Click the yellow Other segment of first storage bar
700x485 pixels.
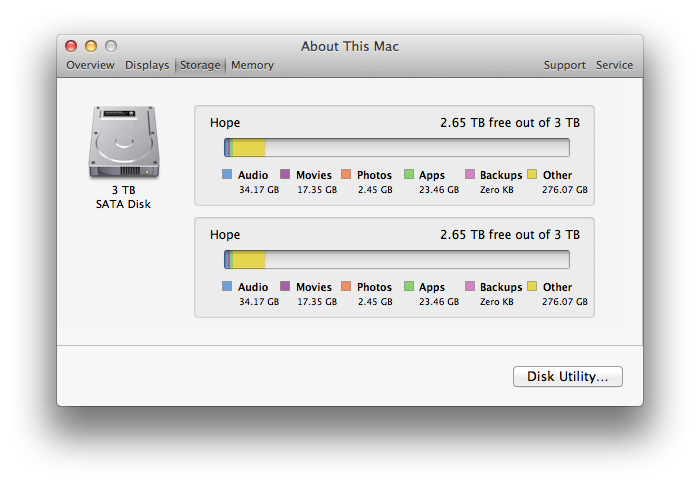tap(249, 147)
